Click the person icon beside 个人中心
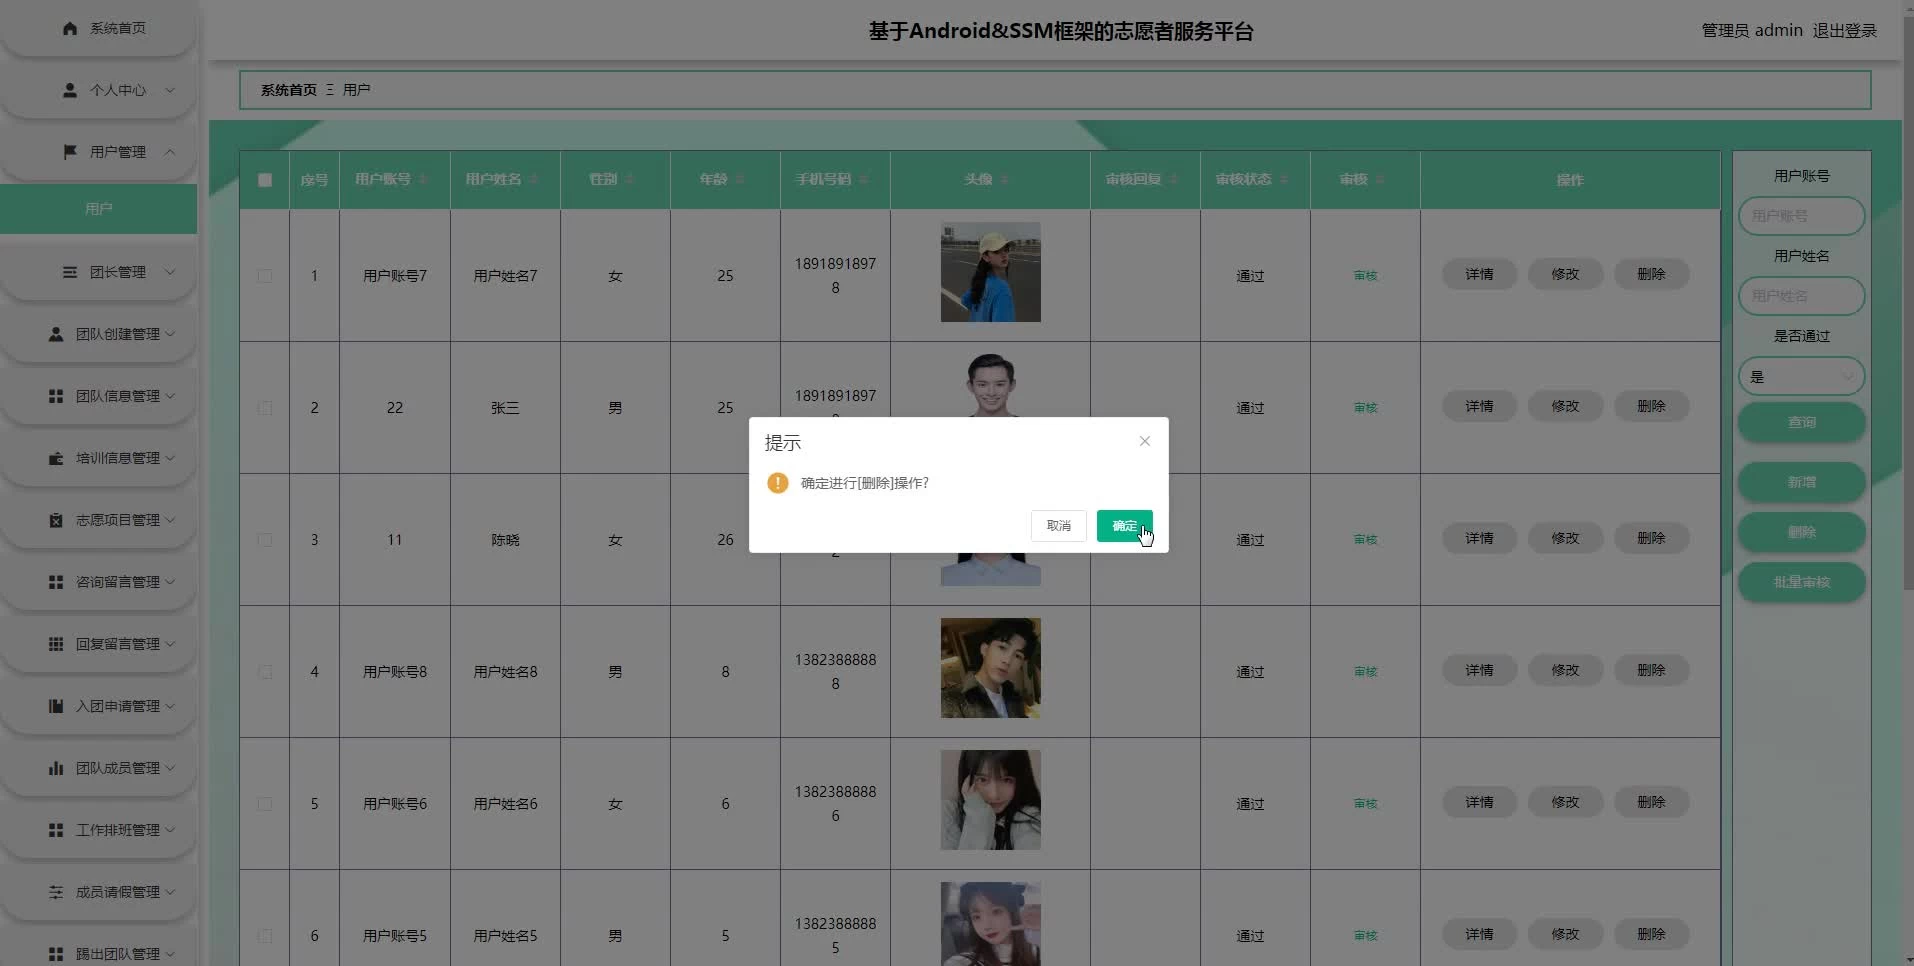 70,90
